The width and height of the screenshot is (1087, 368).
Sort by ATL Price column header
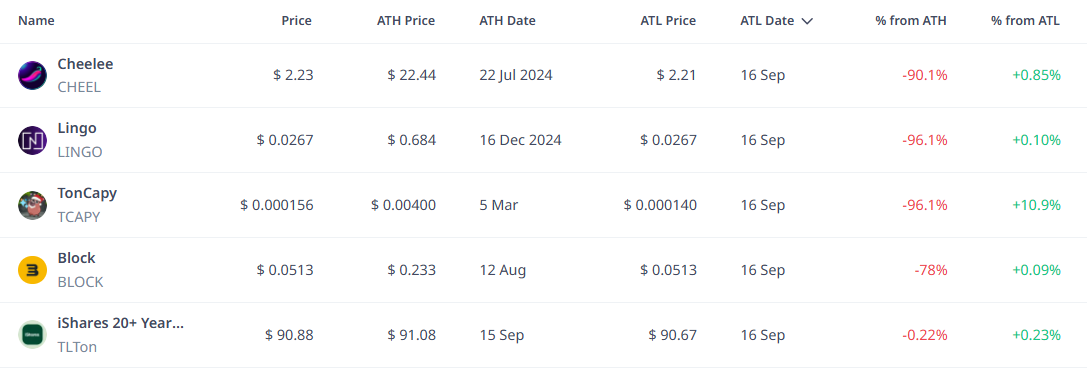[668, 21]
